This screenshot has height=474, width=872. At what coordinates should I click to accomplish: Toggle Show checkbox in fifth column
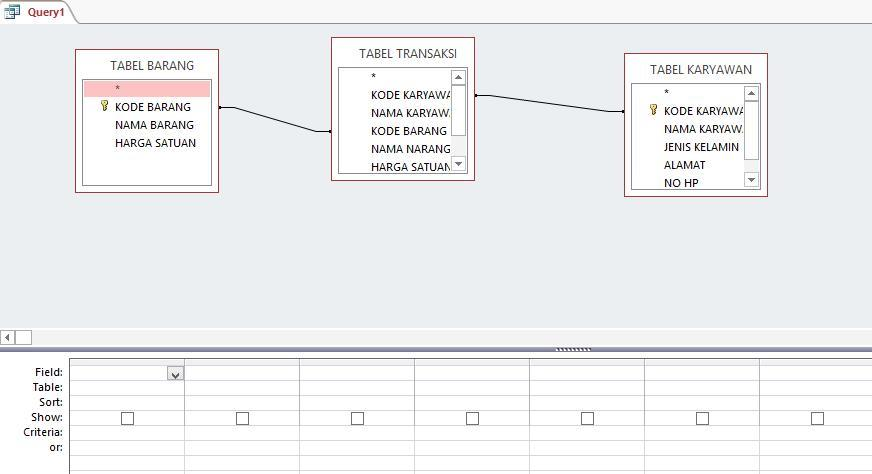click(x=587, y=418)
